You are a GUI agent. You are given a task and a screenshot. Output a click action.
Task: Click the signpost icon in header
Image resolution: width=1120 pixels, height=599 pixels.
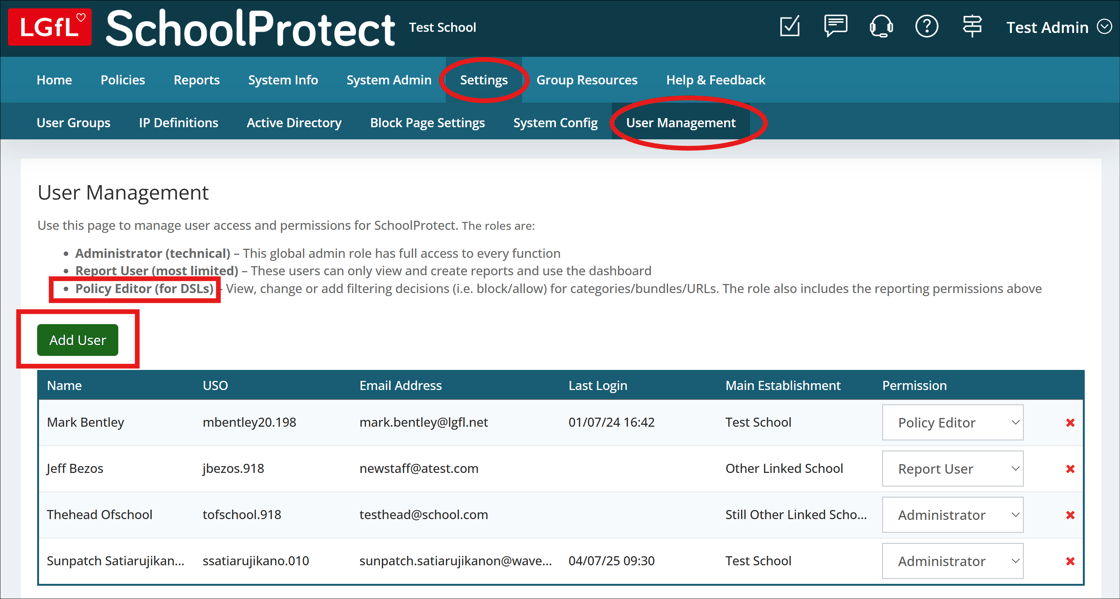[972, 27]
